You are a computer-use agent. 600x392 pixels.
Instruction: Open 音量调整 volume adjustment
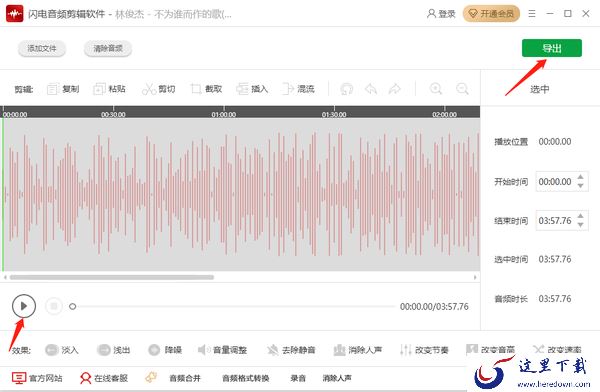point(222,350)
